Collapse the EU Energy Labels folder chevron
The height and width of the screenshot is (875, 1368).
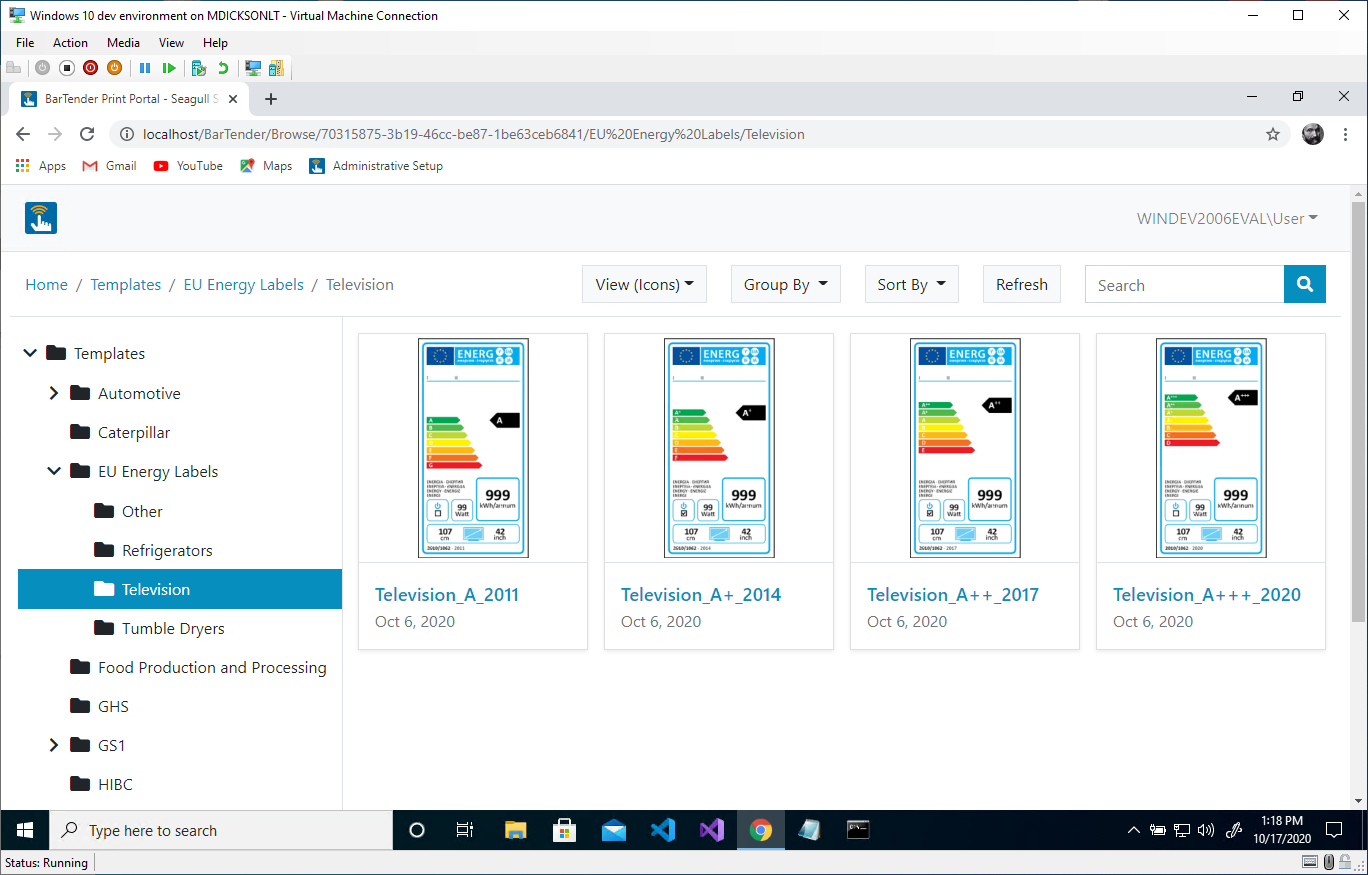coord(54,472)
